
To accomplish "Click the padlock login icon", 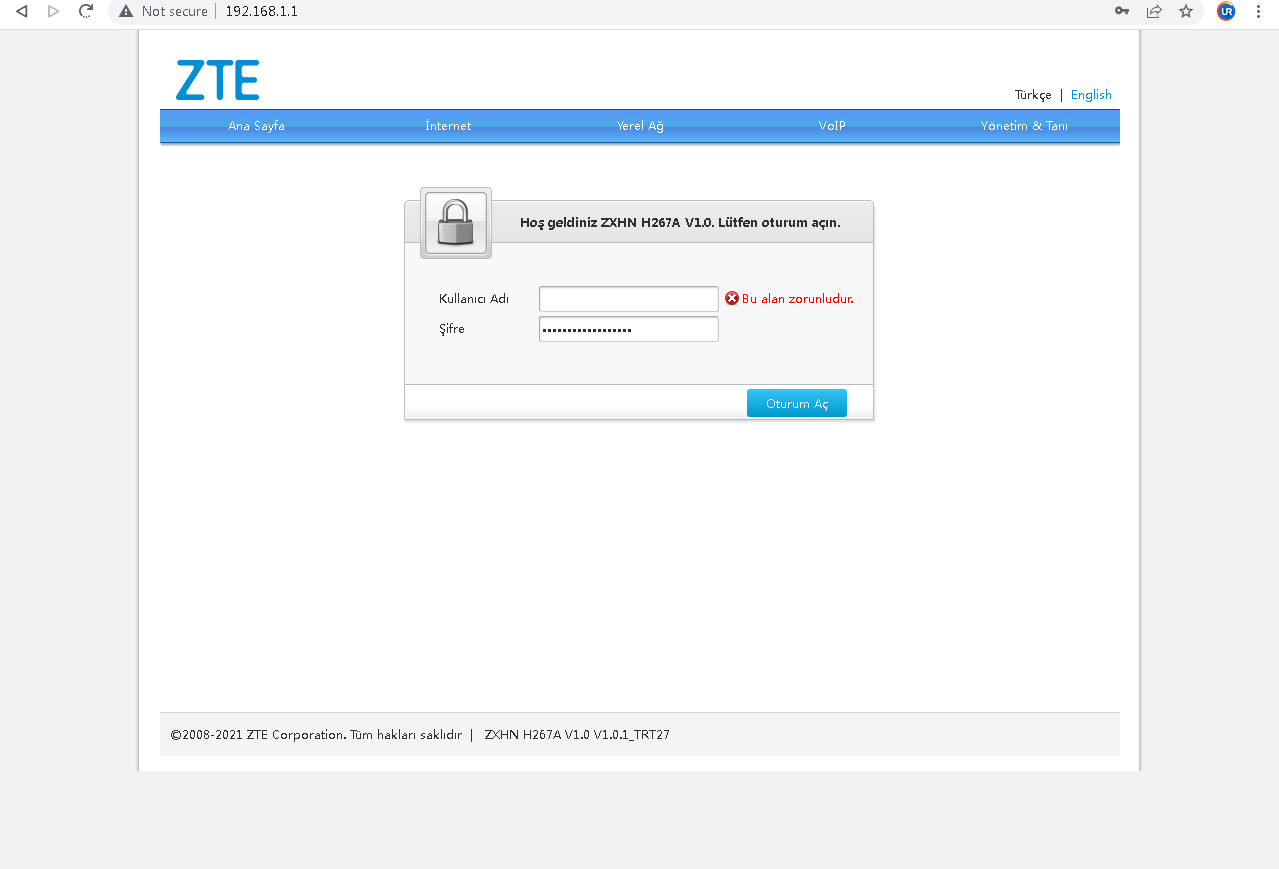I will (456, 223).
